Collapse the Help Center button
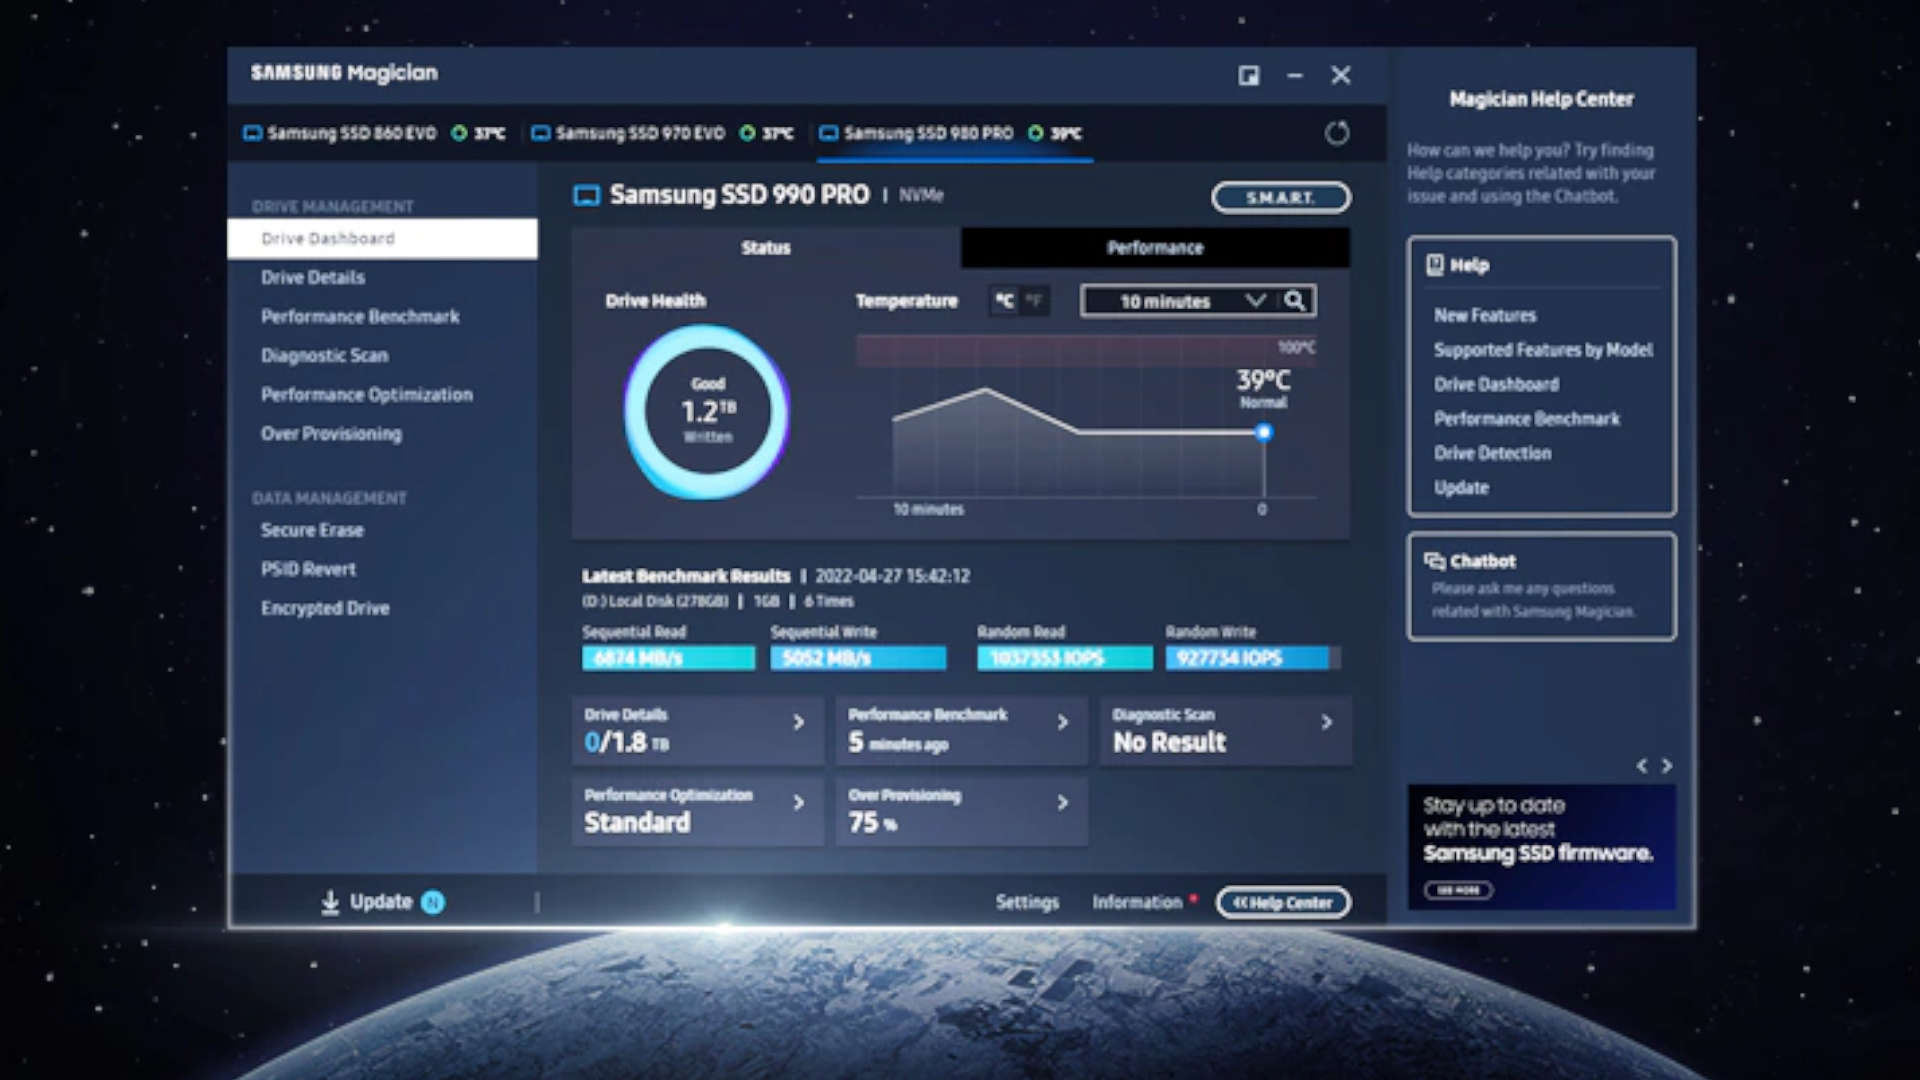The width and height of the screenshot is (1920, 1080). pyautogui.click(x=1283, y=903)
